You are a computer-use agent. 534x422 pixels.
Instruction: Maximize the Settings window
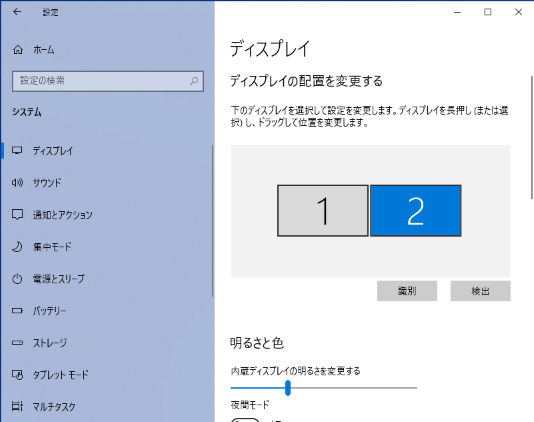[x=488, y=12]
